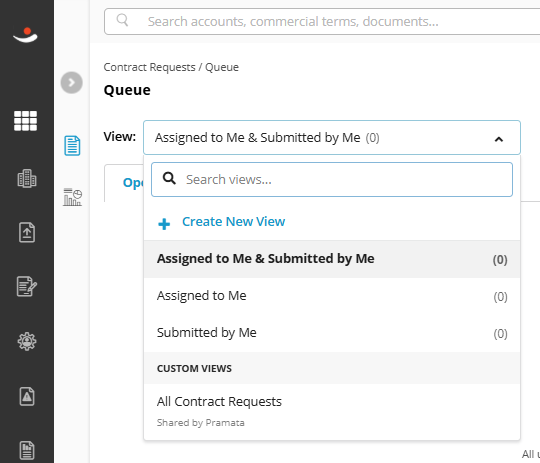The width and height of the screenshot is (540, 463).
Task: Click the Contract Requests breadcrumb
Action: [x=149, y=67]
